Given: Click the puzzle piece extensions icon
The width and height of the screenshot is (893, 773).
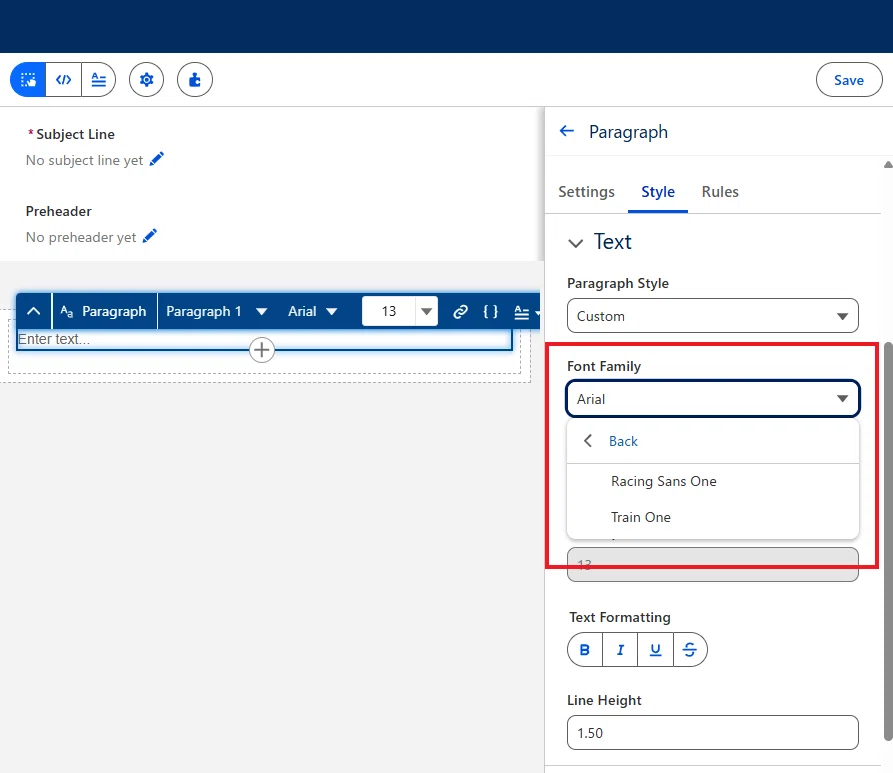Looking at the screenshot, I should pyautogui.click(x=195, y=80).
